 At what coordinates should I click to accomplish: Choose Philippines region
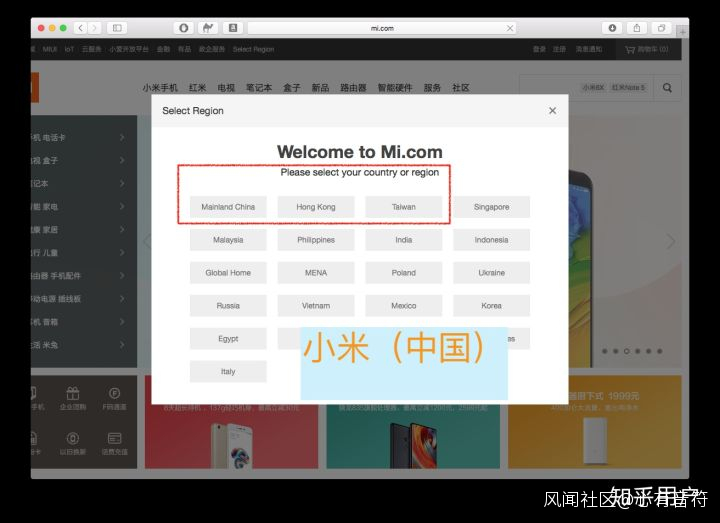click(x=316, y=240)
